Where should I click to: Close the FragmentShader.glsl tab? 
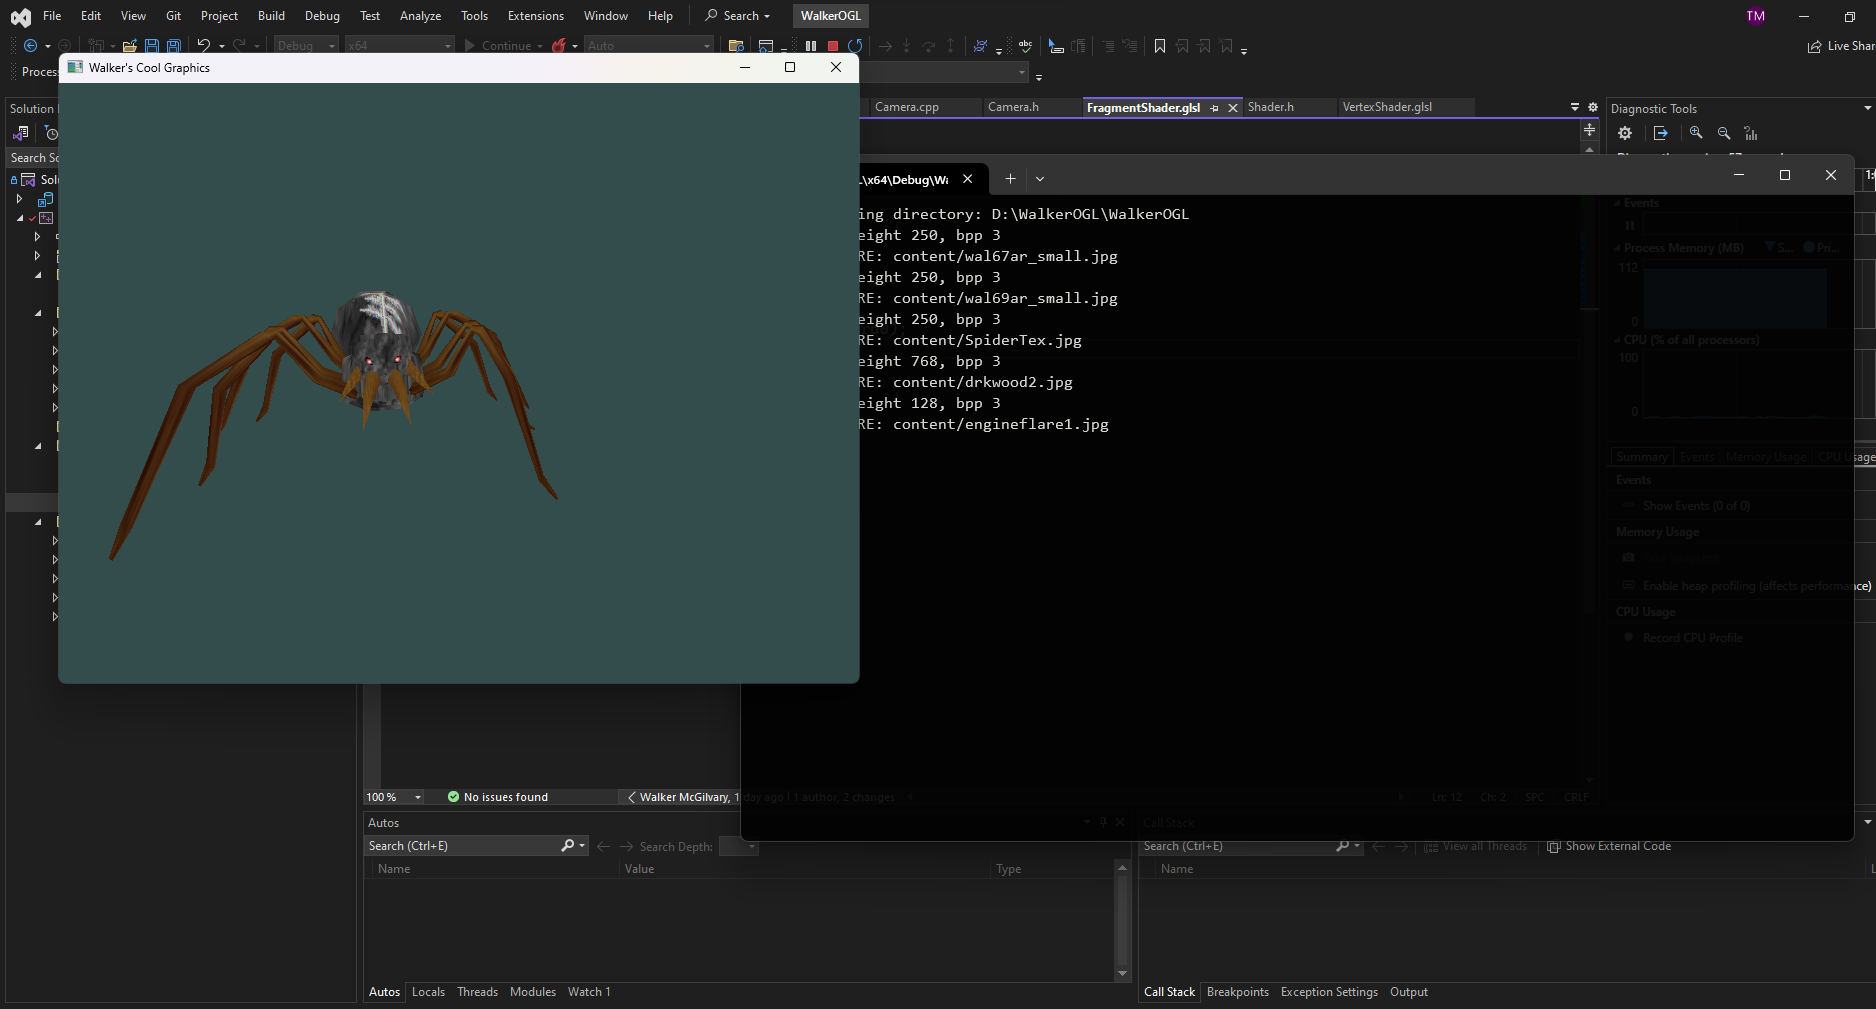[1233, 108]
